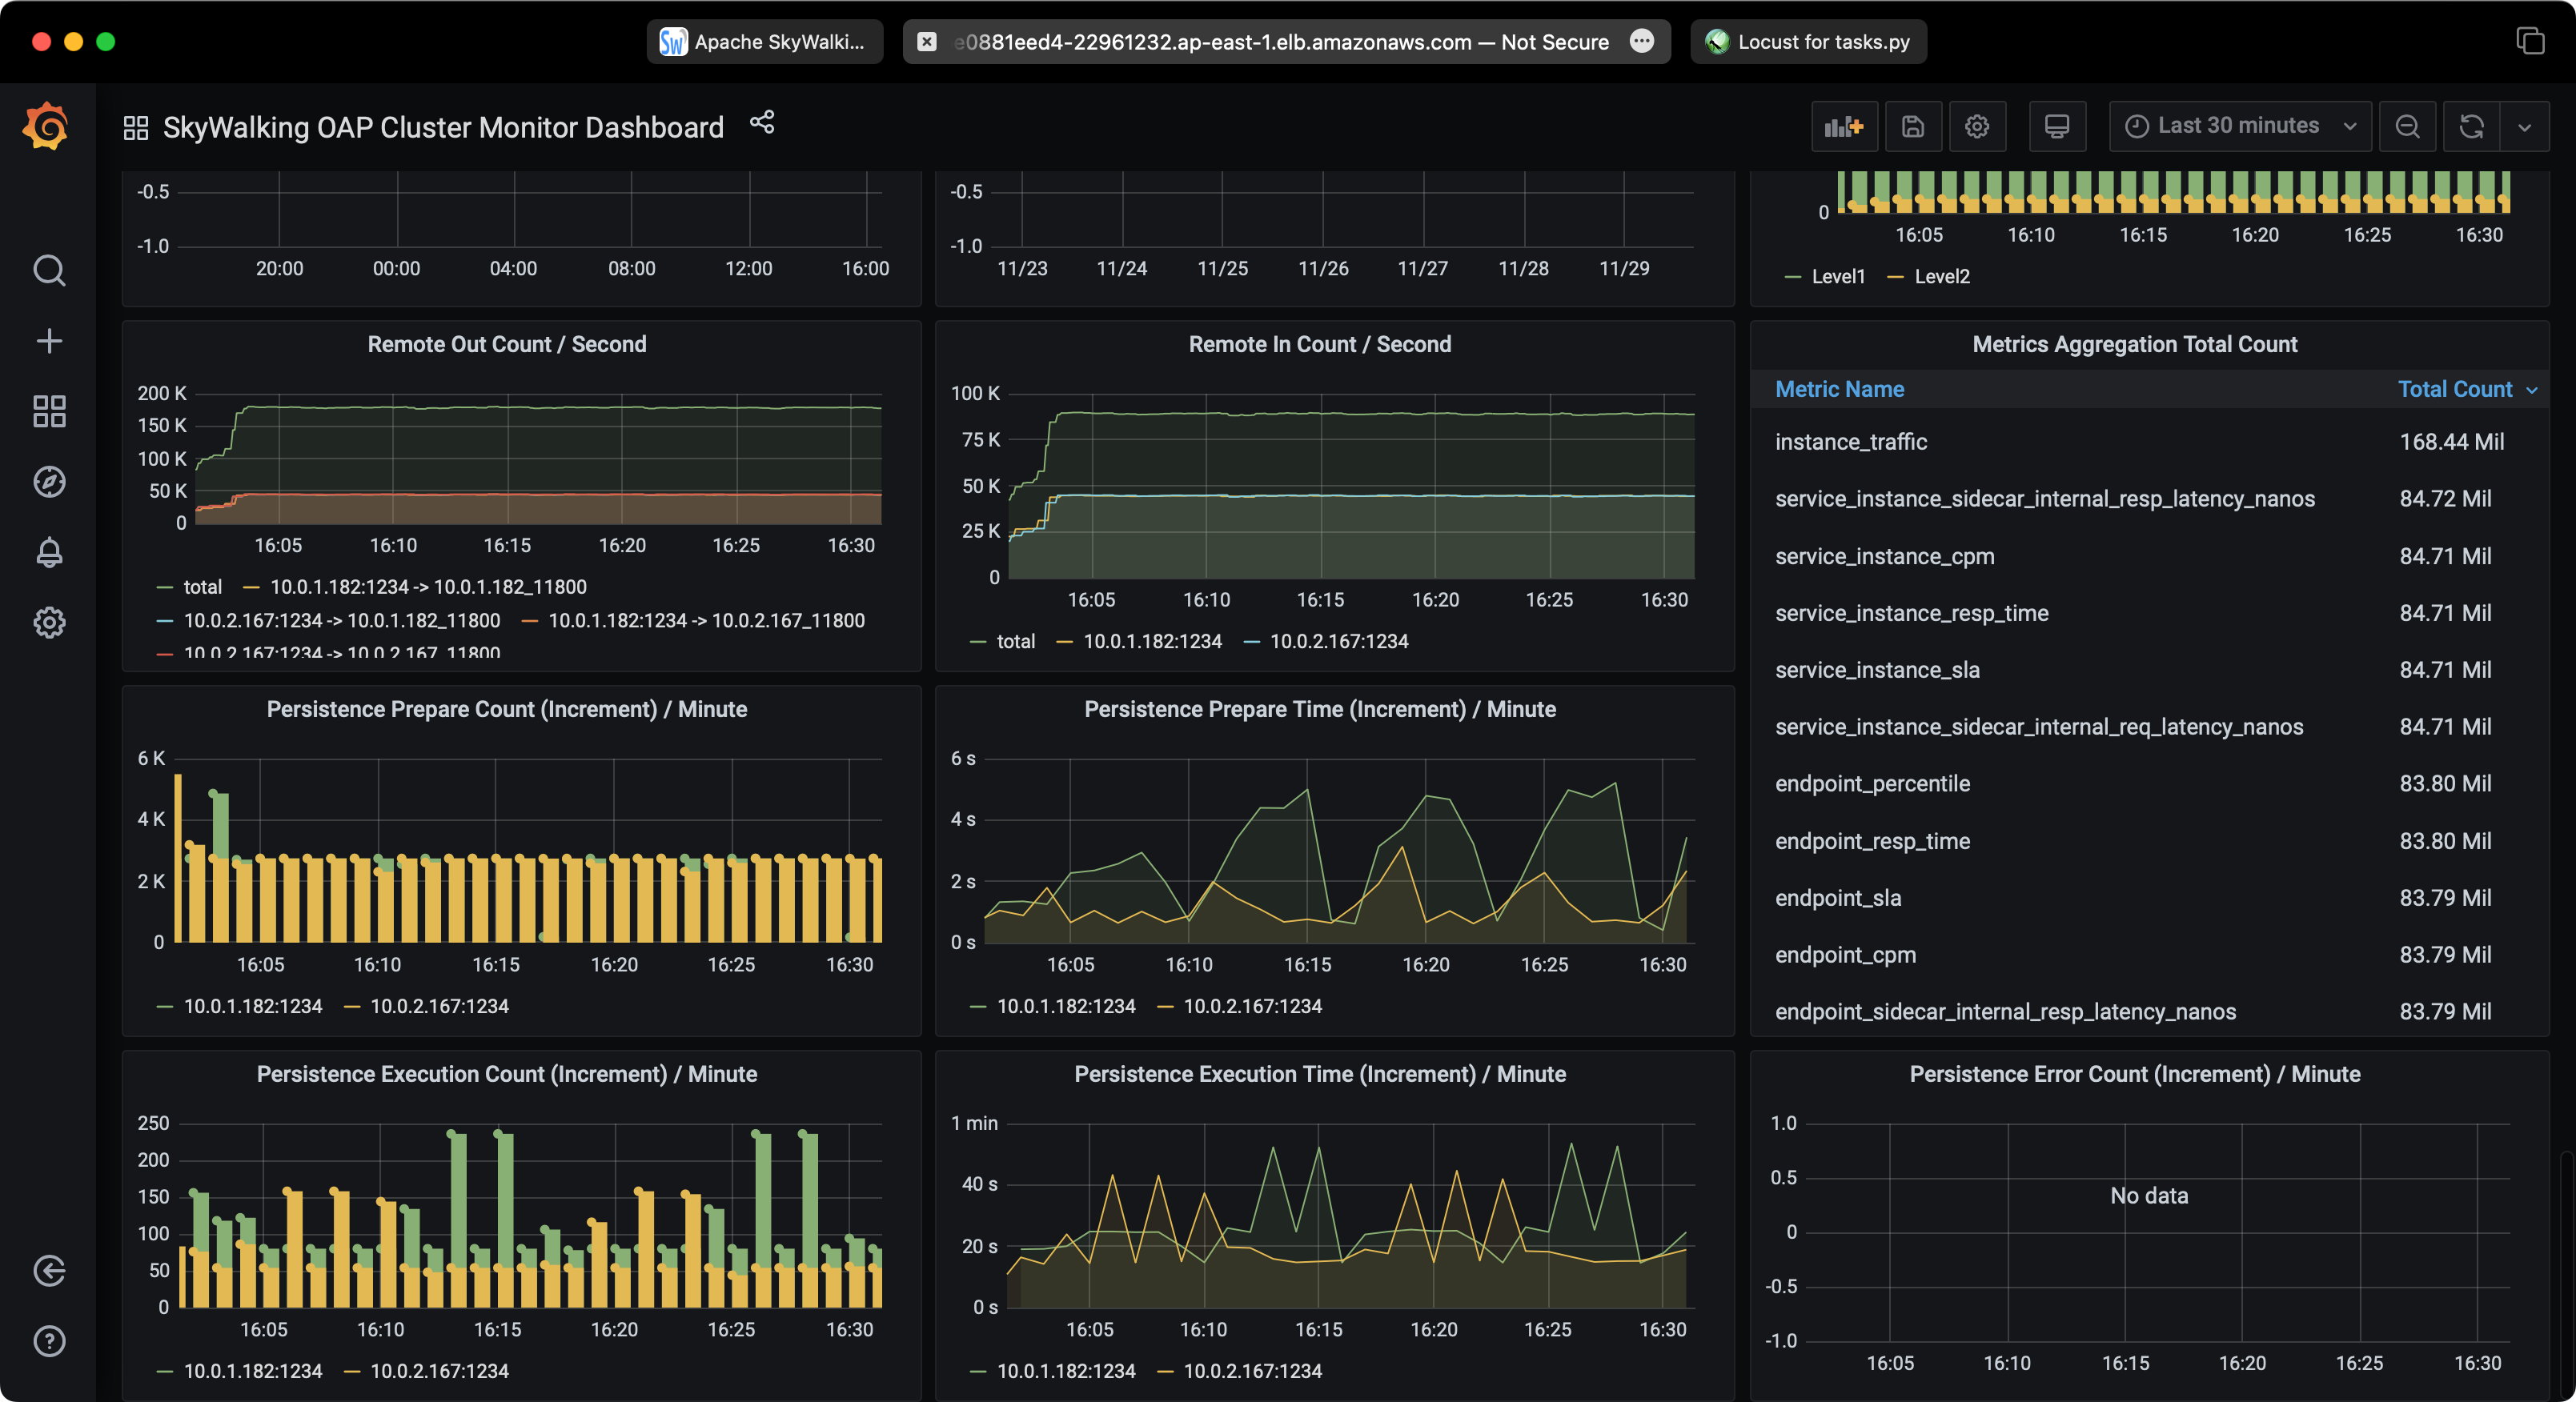Image resolution: width=2576 pixels, height=1402 pixels.
Task: Open the search dashboards icon in sidebar
Action: [x=49, y=271]
